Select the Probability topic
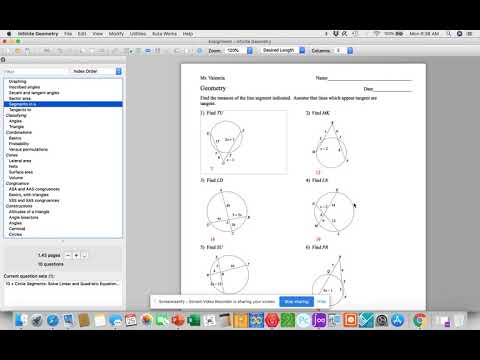Image resolution: width=480 pixels, height=360 pixels. coord(19,144)
